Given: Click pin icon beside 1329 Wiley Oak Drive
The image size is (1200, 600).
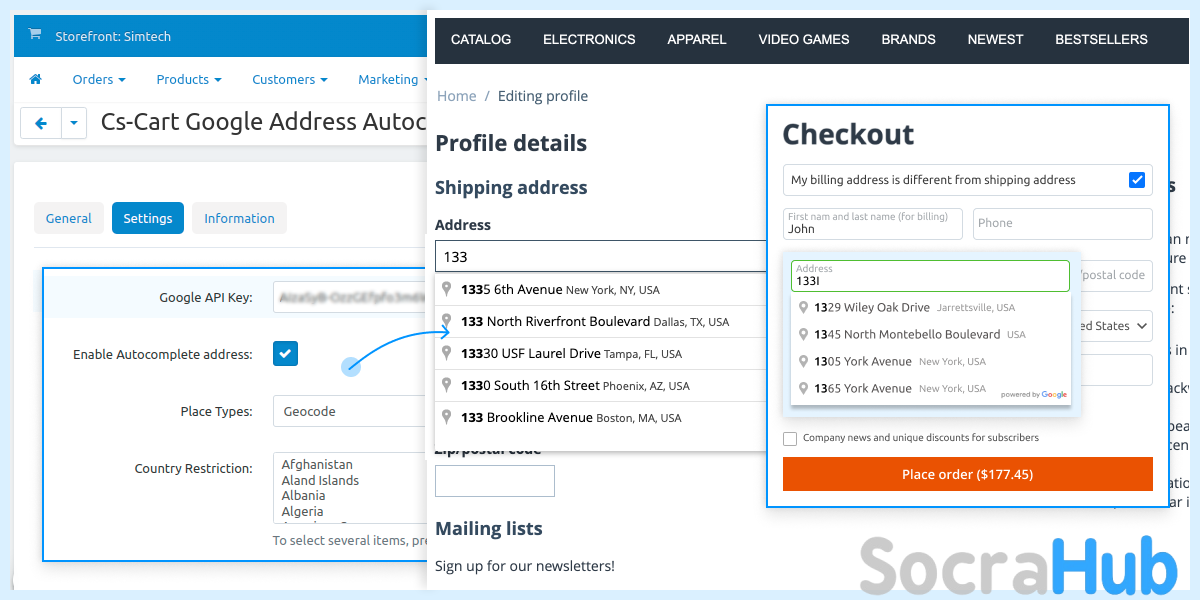Looking at the screenshot, I should pos(803,307).
